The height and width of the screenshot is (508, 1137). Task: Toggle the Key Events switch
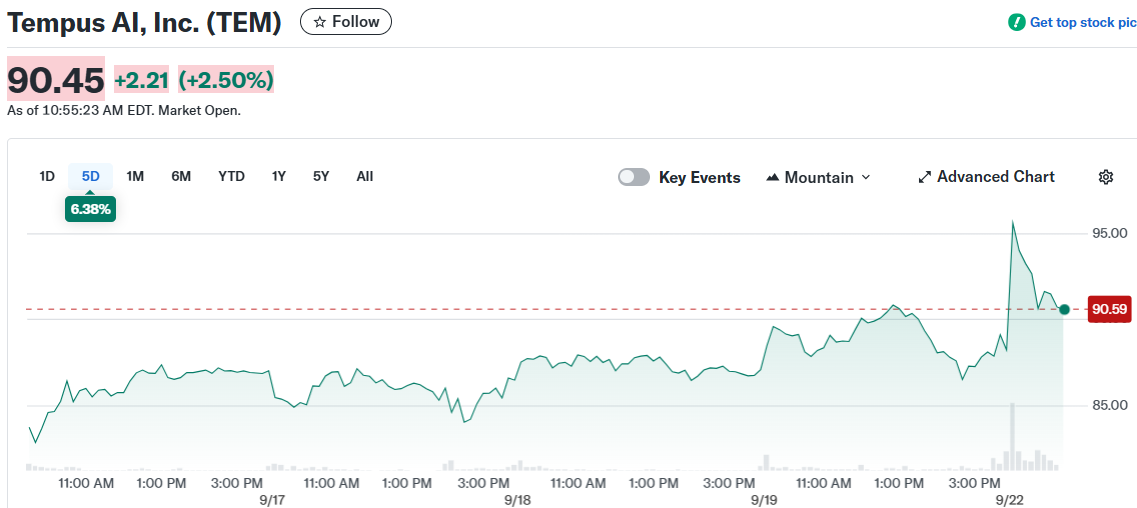tap(633, 178)
